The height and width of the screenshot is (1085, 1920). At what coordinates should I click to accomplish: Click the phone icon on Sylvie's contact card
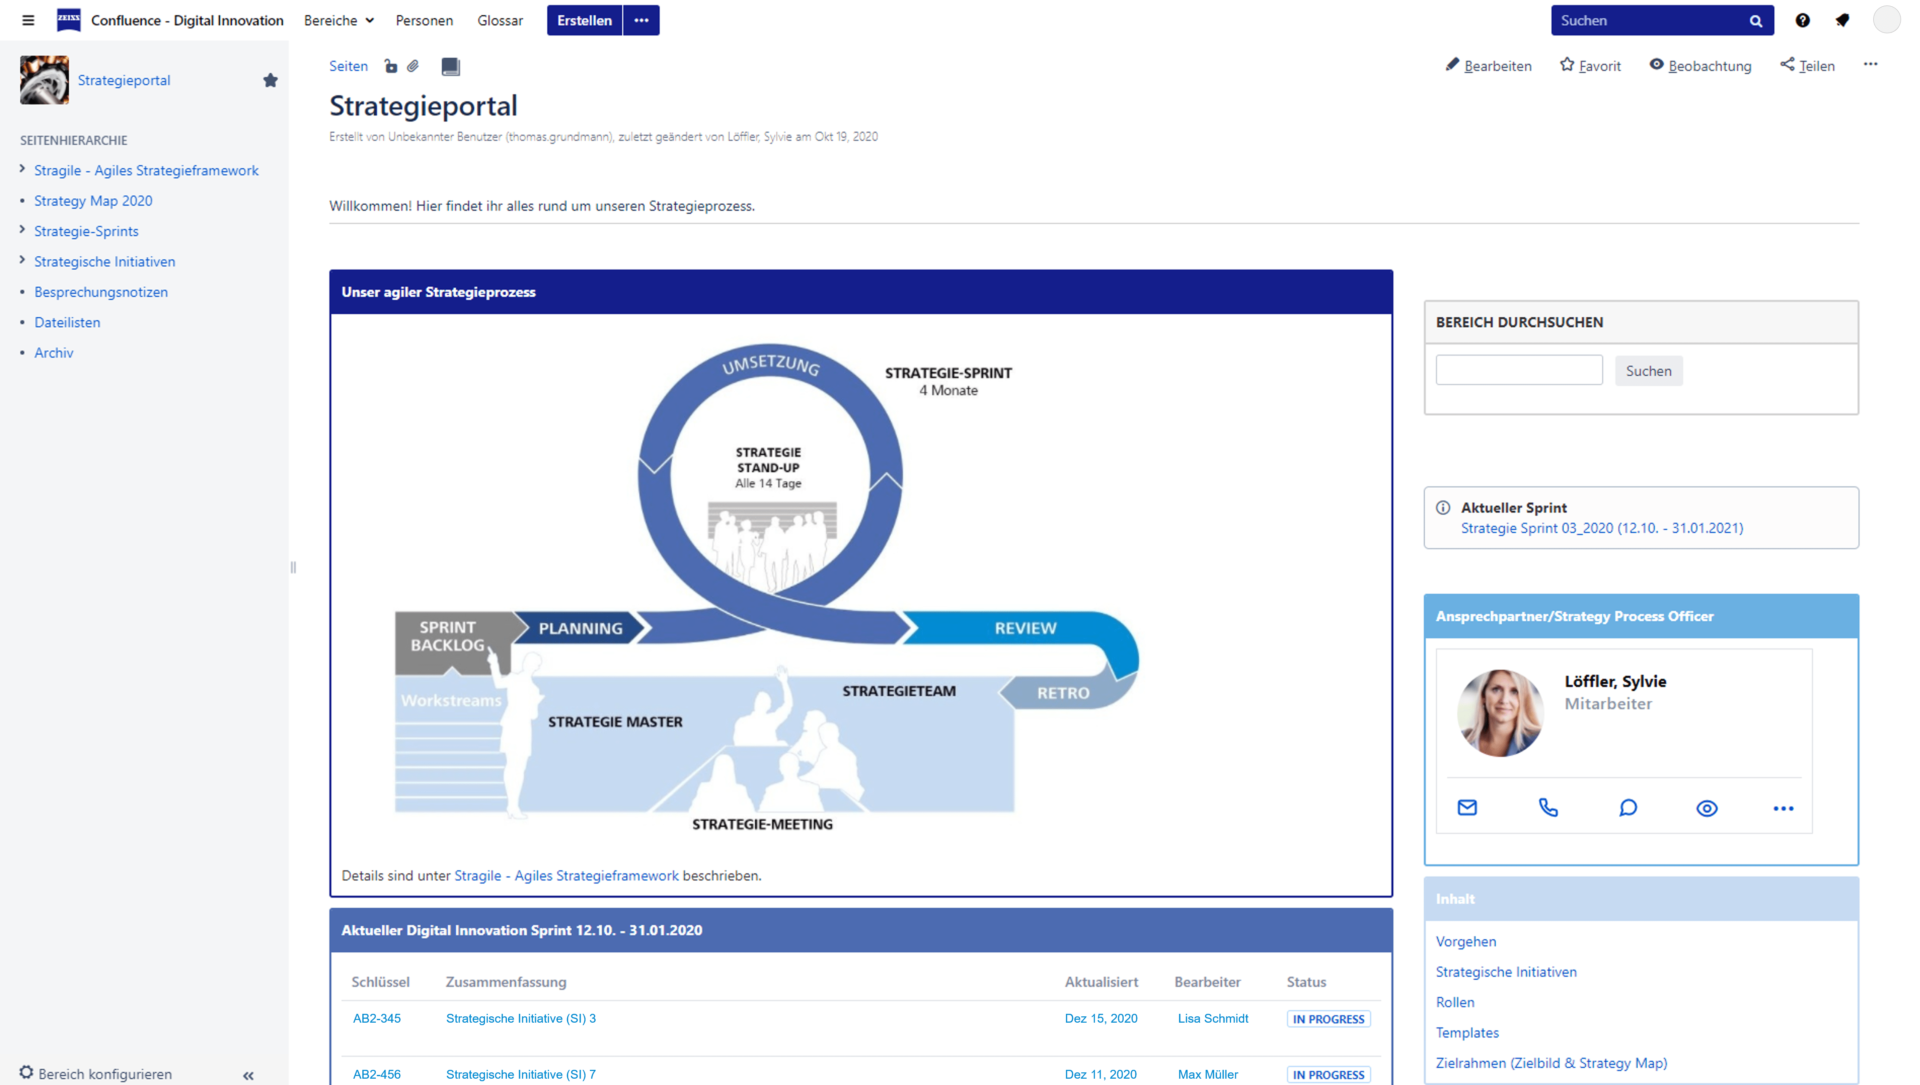1548,808
